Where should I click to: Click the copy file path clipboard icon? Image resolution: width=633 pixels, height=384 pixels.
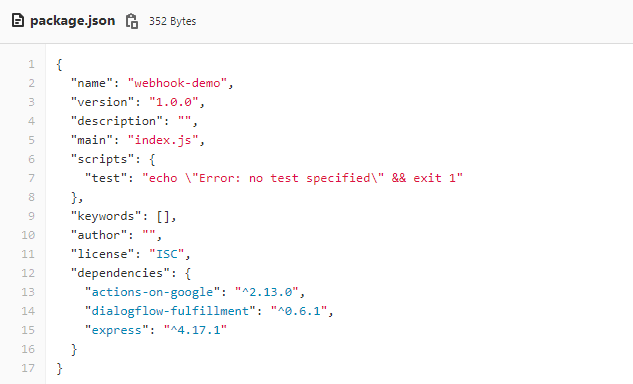(132, 21)
